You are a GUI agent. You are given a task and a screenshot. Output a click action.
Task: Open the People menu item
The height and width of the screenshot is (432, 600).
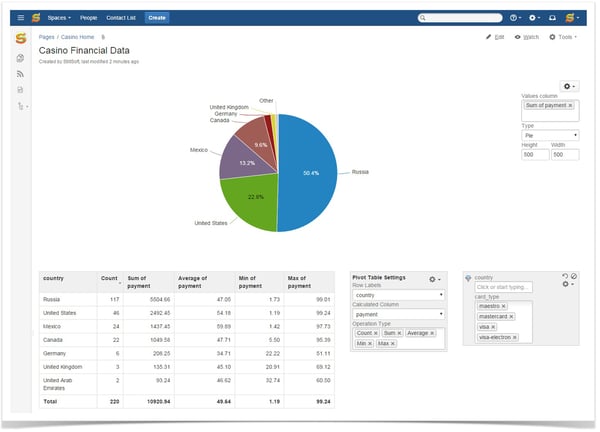pos(89,18)
